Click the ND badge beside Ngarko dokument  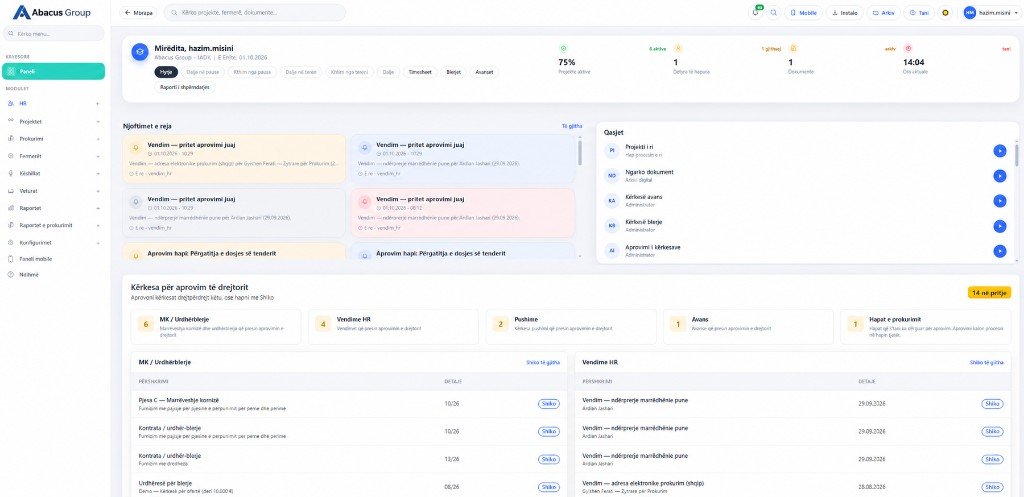tap(612, 176)
